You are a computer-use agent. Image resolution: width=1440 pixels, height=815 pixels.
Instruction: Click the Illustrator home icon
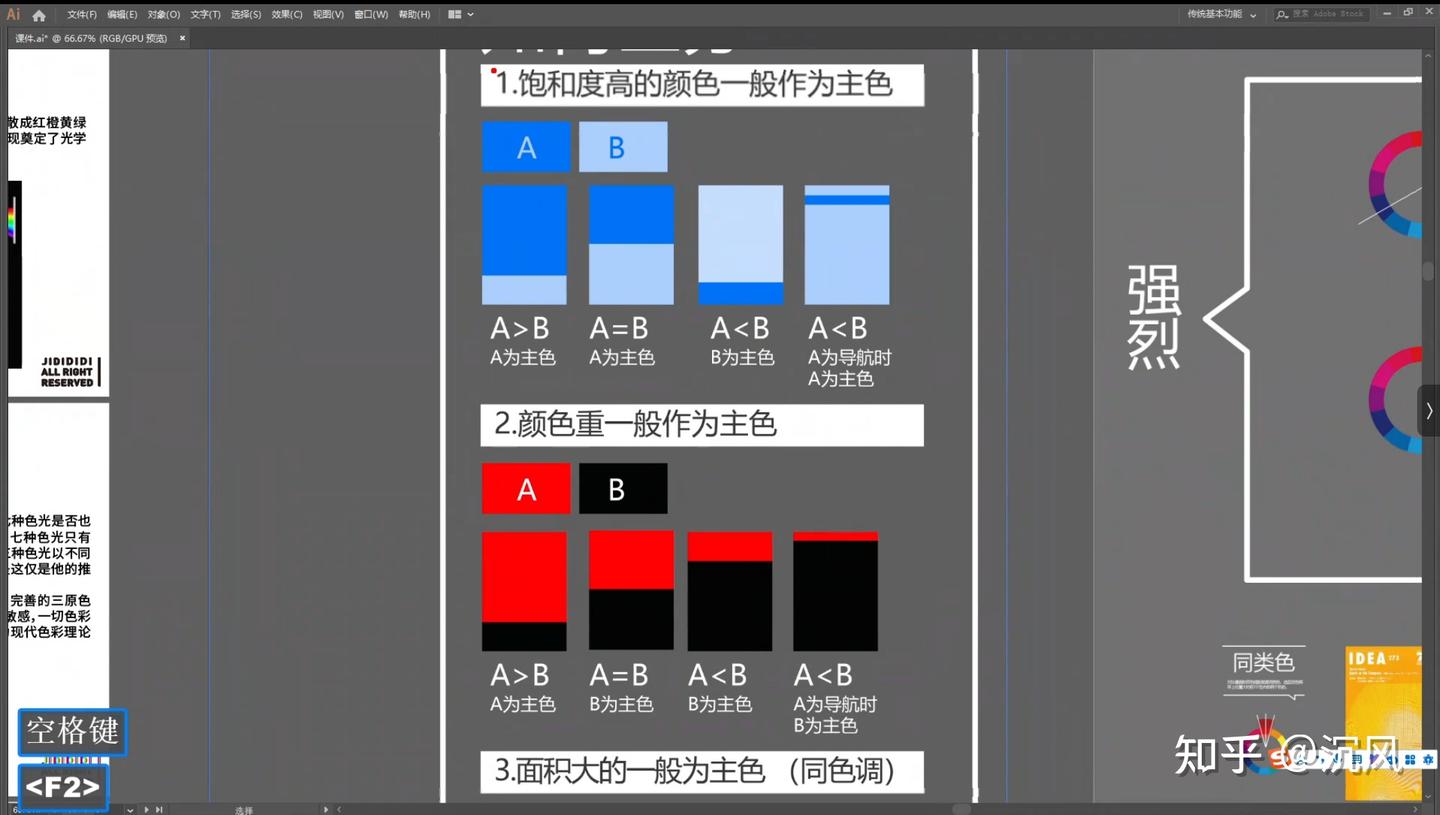pos(38,14)
